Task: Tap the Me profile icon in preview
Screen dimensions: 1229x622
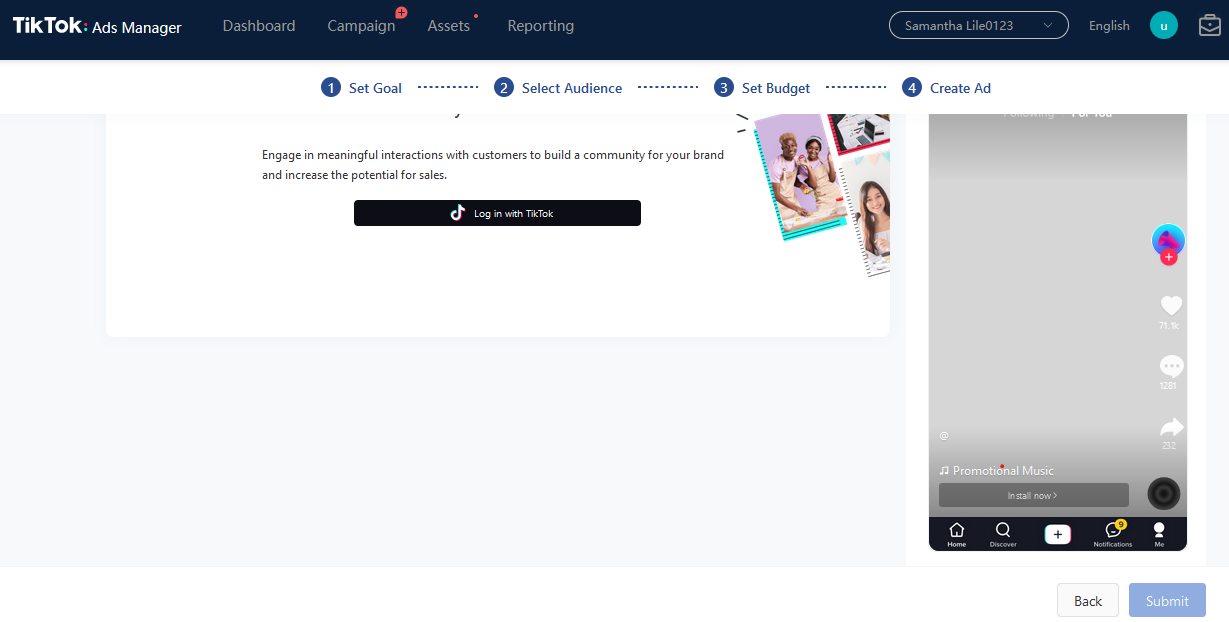Action: click(1159, 535)
